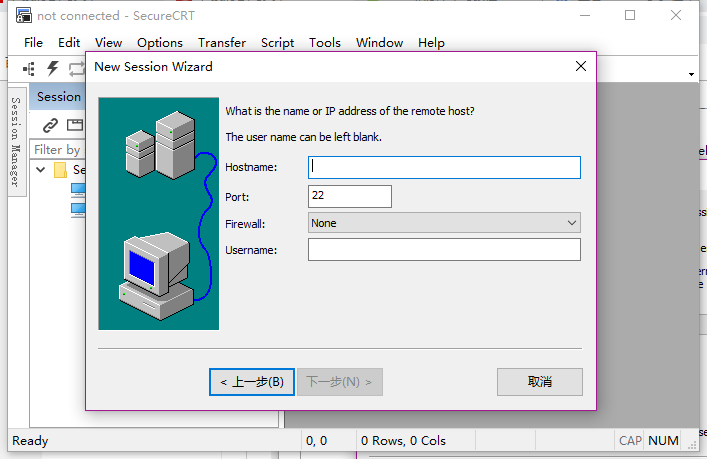Open the Firewall dropdown
This screenshot has width=707, height=459.
click(444, 223)
